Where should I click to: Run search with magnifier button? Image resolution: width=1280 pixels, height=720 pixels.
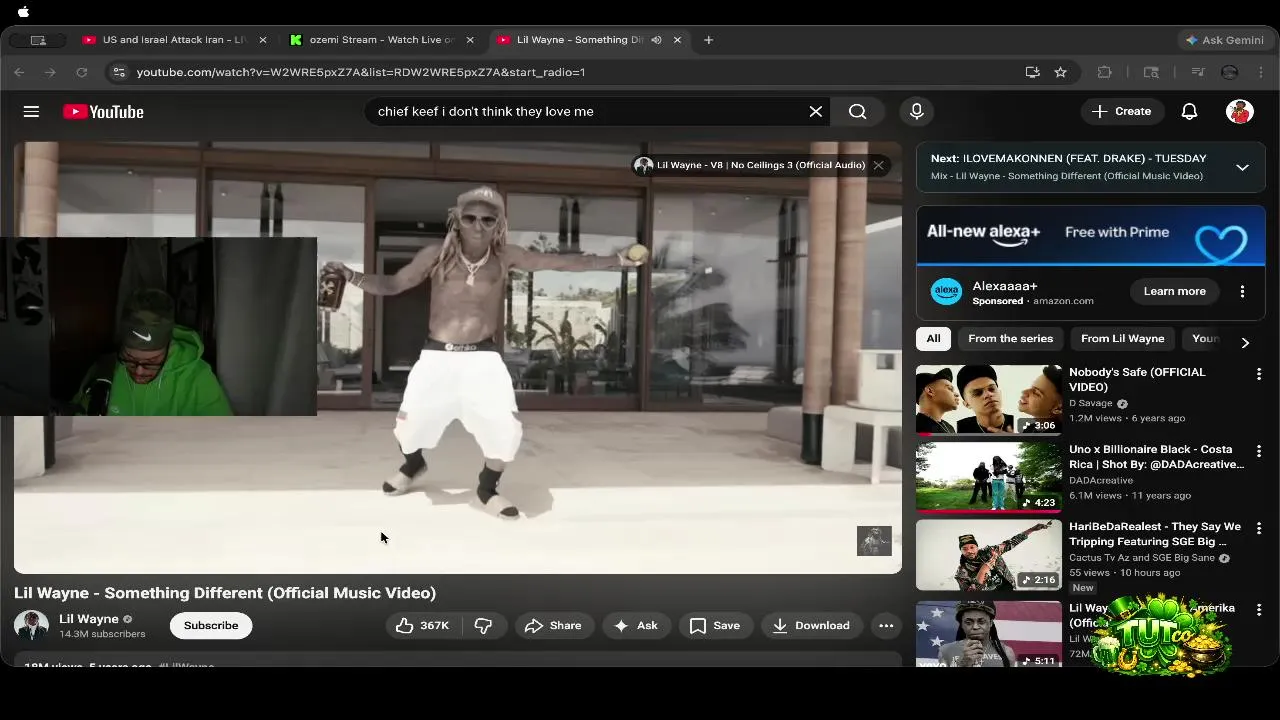[858, 111]
